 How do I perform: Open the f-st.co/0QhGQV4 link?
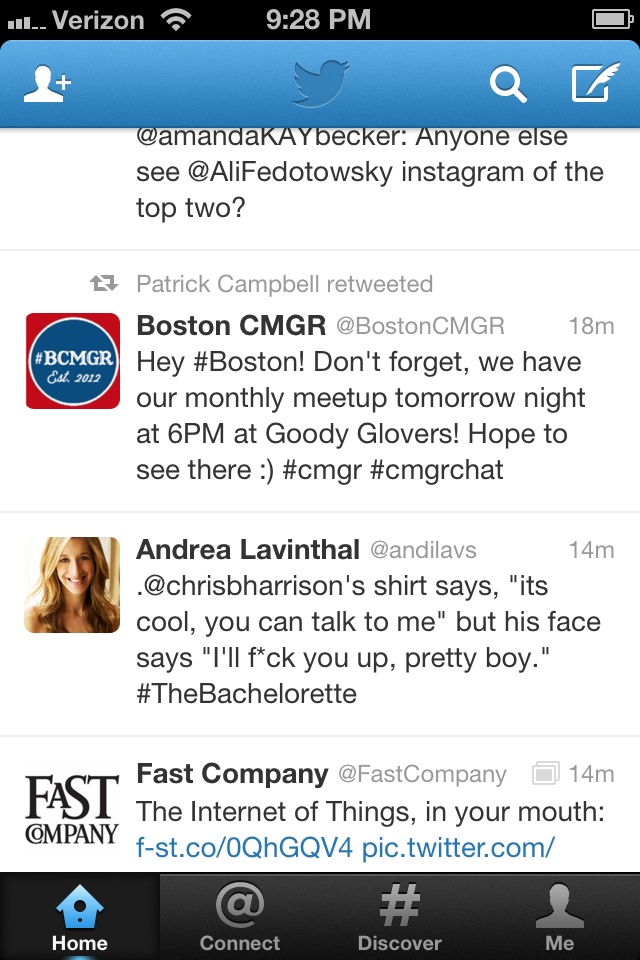tap(245, 848)
